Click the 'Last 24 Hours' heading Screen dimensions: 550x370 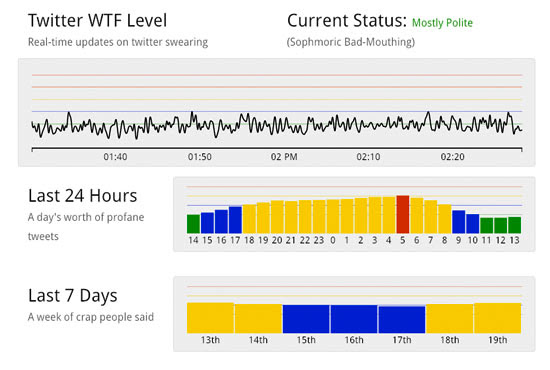83,196
